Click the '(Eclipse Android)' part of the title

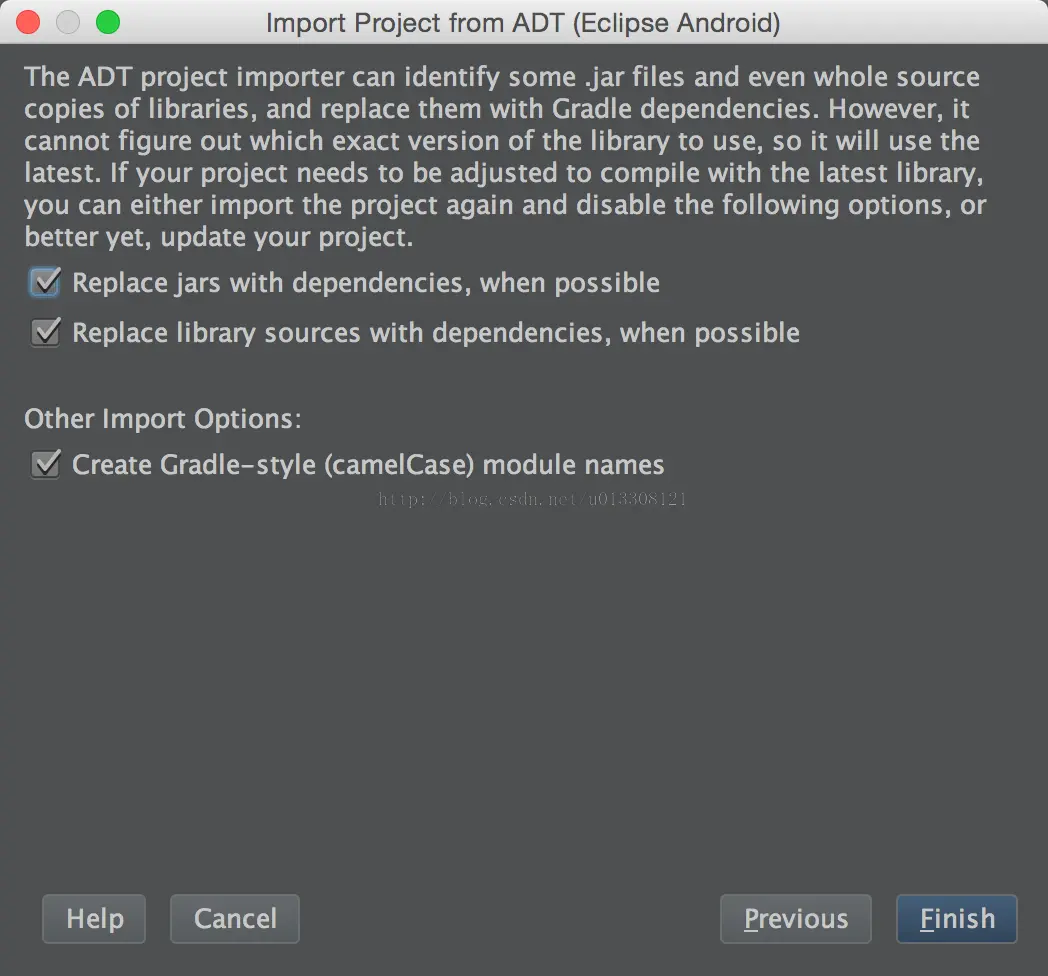(677, 22)
